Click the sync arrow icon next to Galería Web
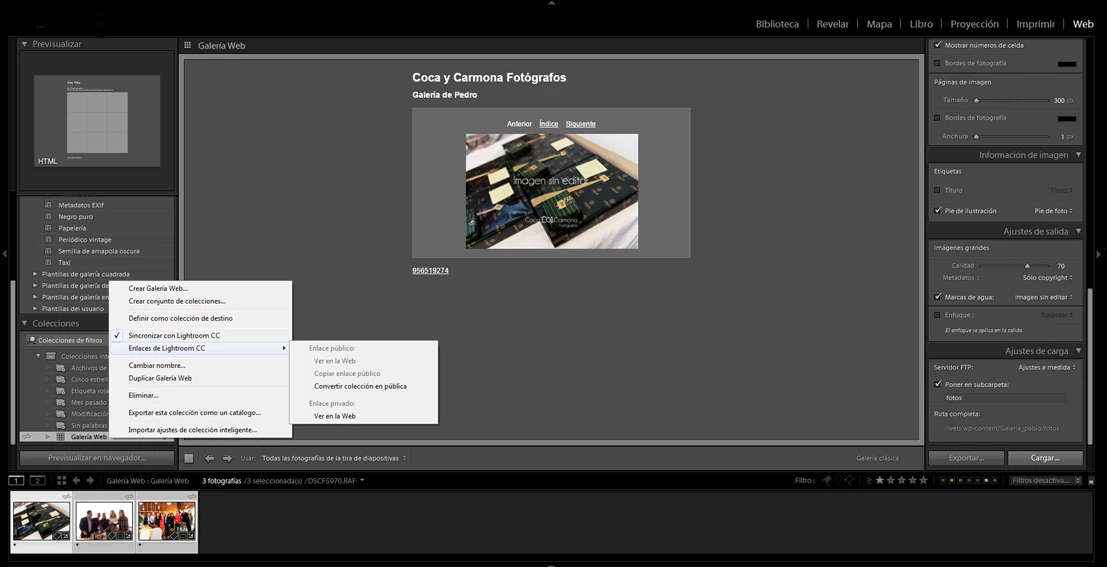This screenshot has height=567, width=1107. [27, 437]
